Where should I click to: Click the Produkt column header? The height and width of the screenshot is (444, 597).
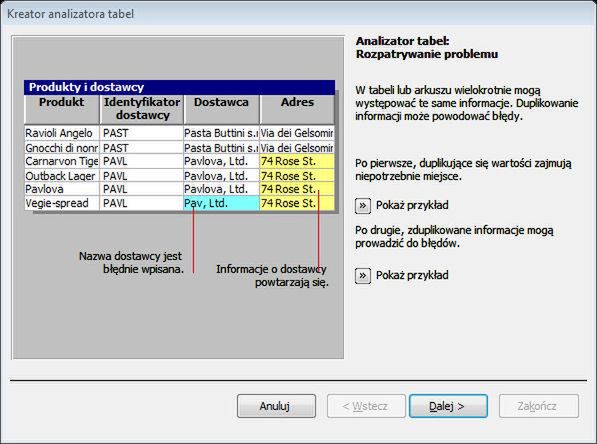point(62,109)
